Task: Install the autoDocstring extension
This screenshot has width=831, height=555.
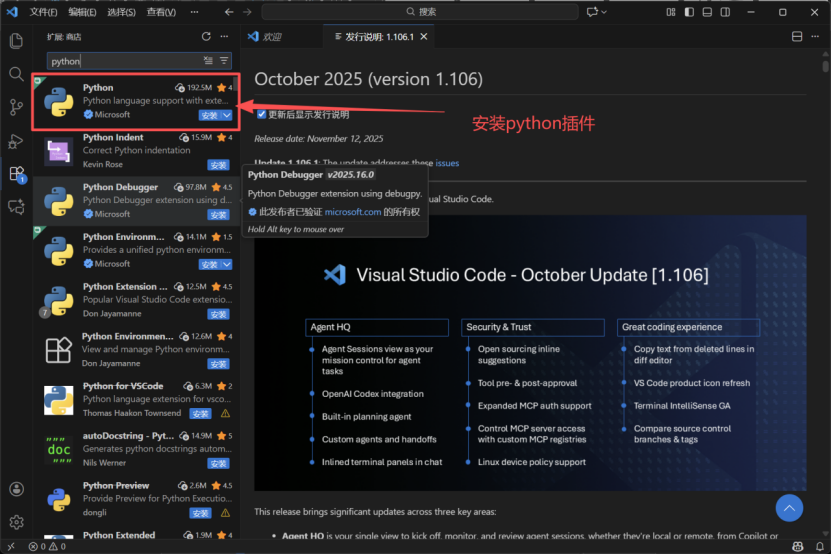Action: (x=218, y=463)
